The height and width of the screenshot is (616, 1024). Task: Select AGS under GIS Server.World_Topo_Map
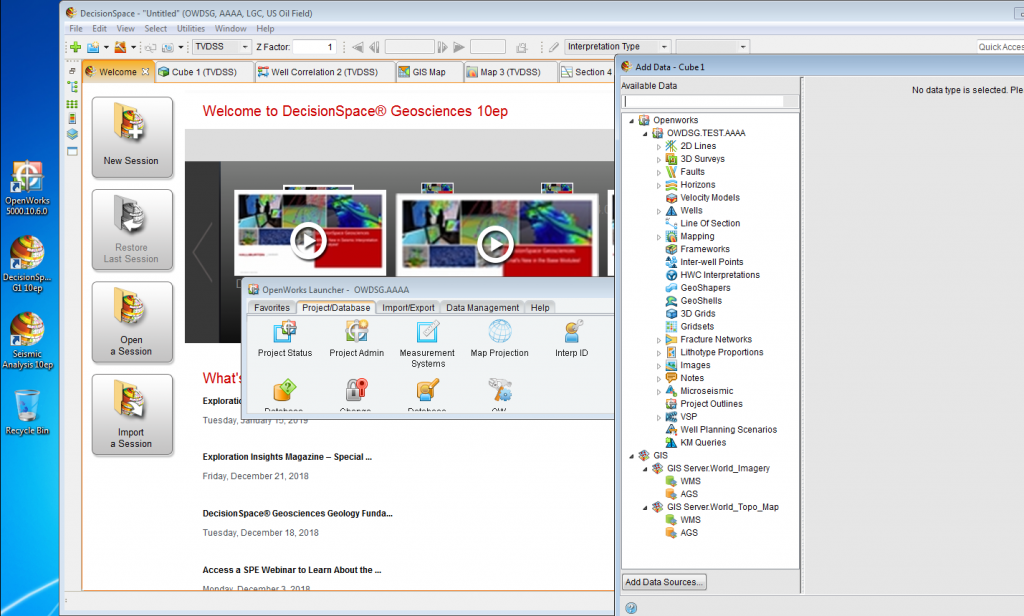coord(689,532)
